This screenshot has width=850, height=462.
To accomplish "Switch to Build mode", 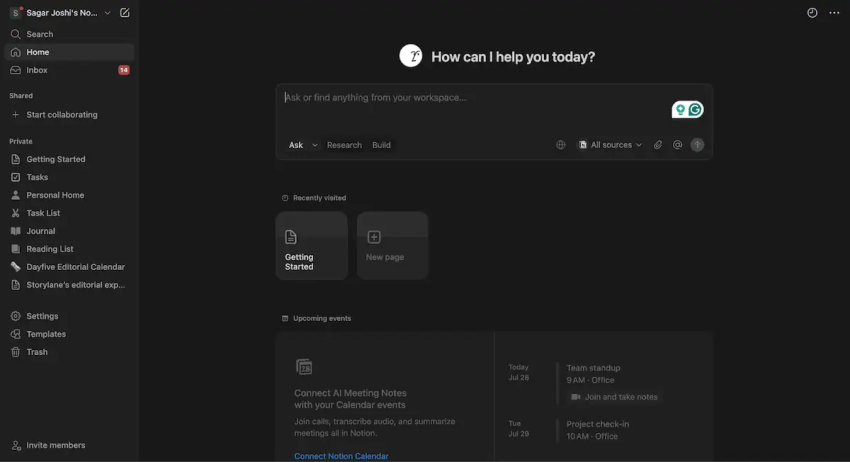I will (x=381, y=145).
